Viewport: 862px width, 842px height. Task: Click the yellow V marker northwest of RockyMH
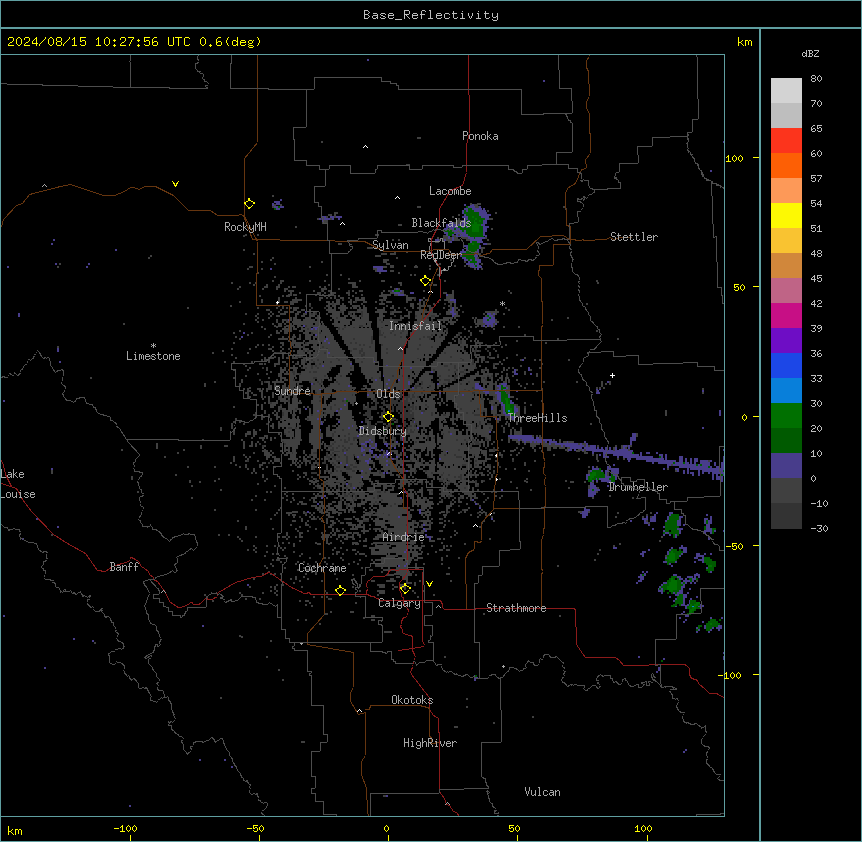pos(175,184)
